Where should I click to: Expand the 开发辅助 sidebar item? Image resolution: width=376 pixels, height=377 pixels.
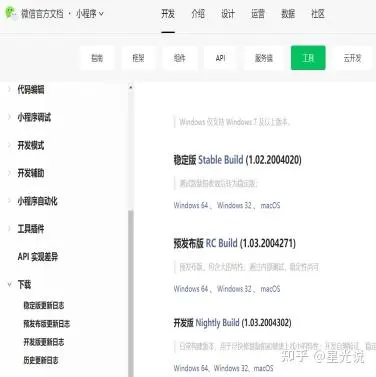pos(31,173)
